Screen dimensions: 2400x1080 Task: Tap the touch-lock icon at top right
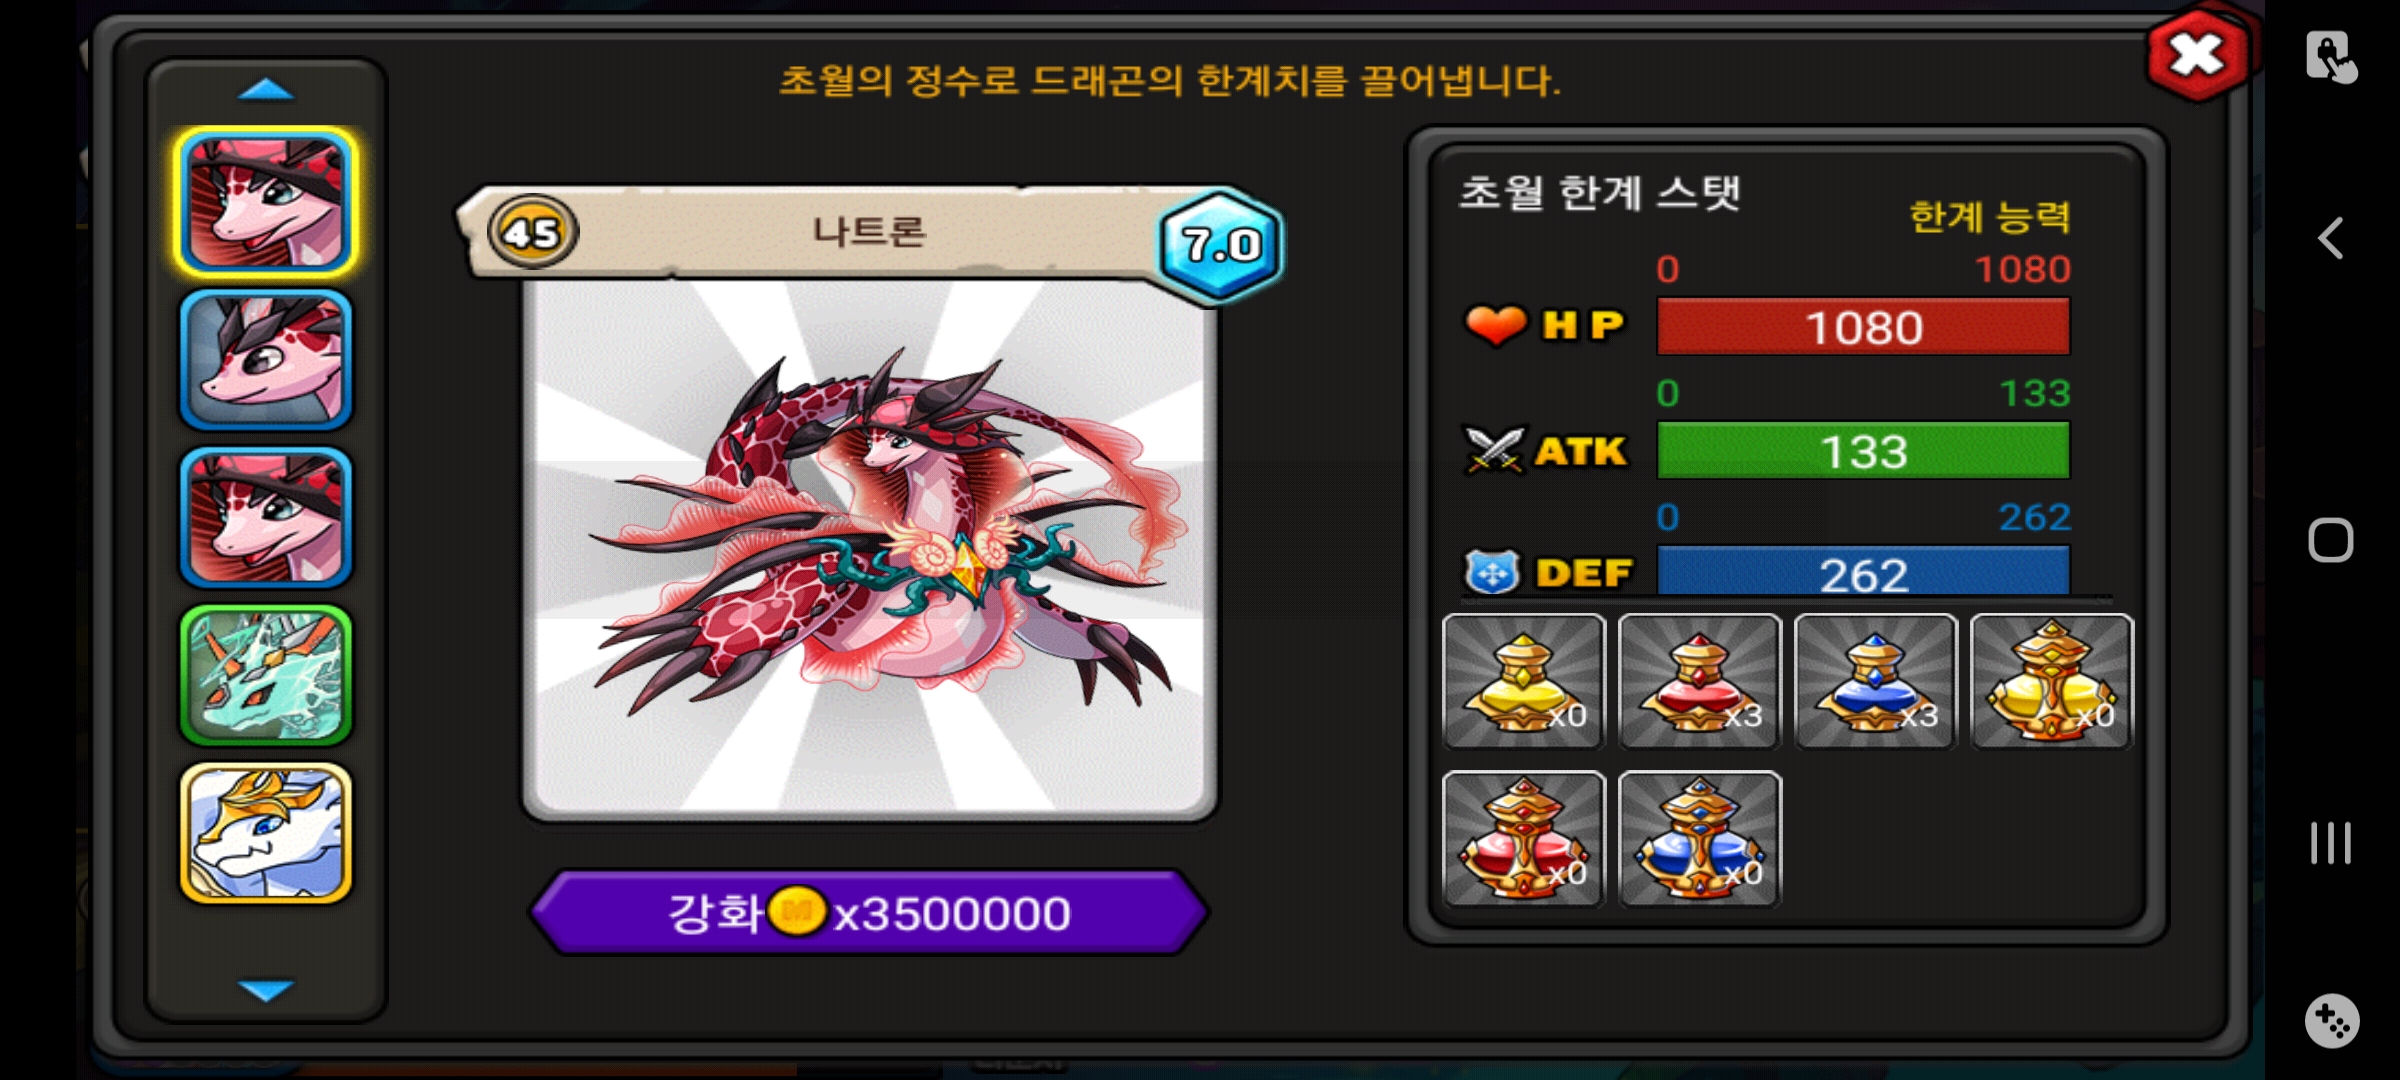(x=2331, y=56)
